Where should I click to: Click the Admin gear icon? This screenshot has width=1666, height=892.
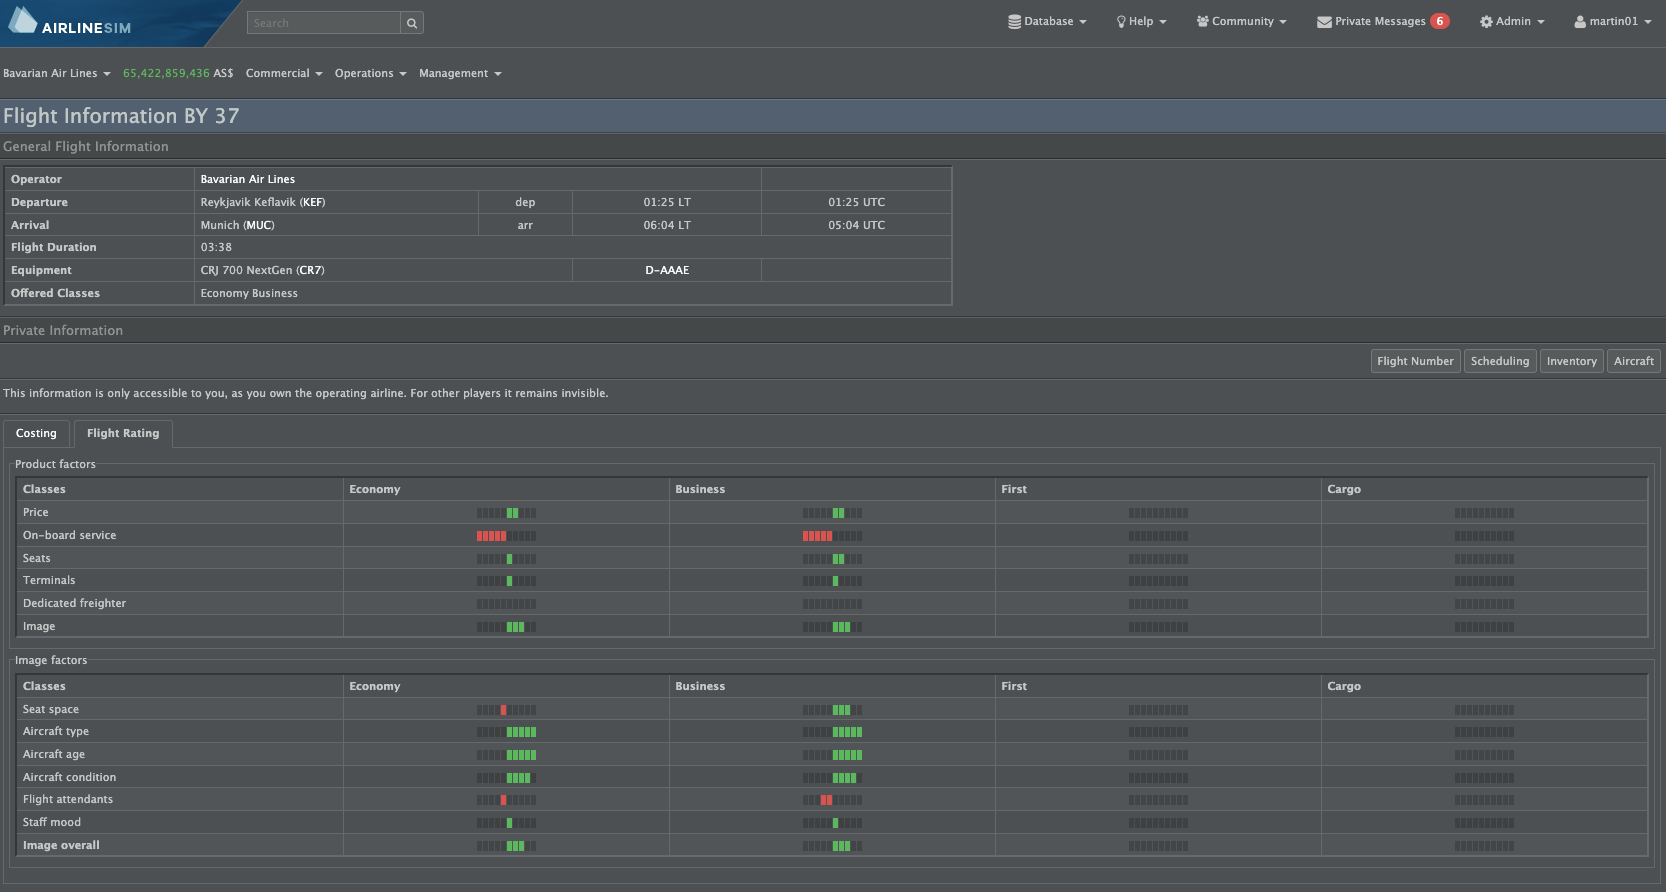[1486, 22]
